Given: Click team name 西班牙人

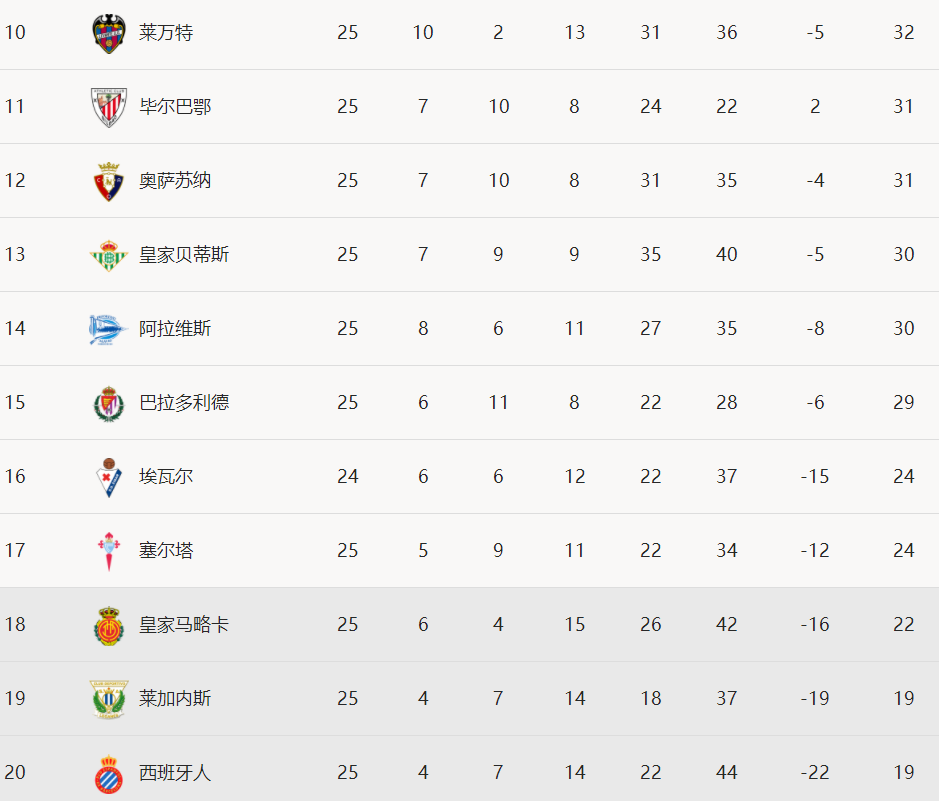Looking at the screenshot, I should click(x=175, y=772).
